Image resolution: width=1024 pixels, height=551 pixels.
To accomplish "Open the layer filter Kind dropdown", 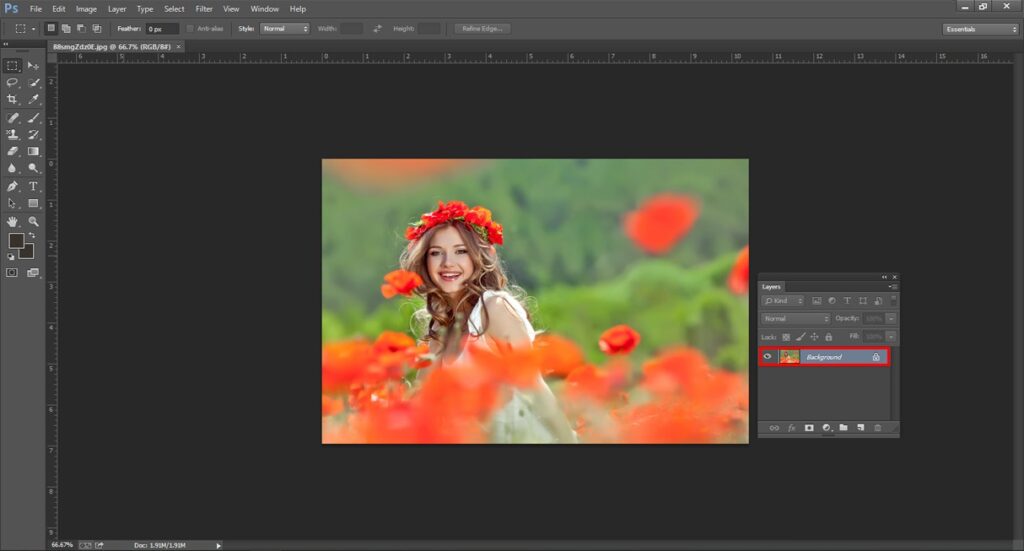I will (x=784, y=301).
